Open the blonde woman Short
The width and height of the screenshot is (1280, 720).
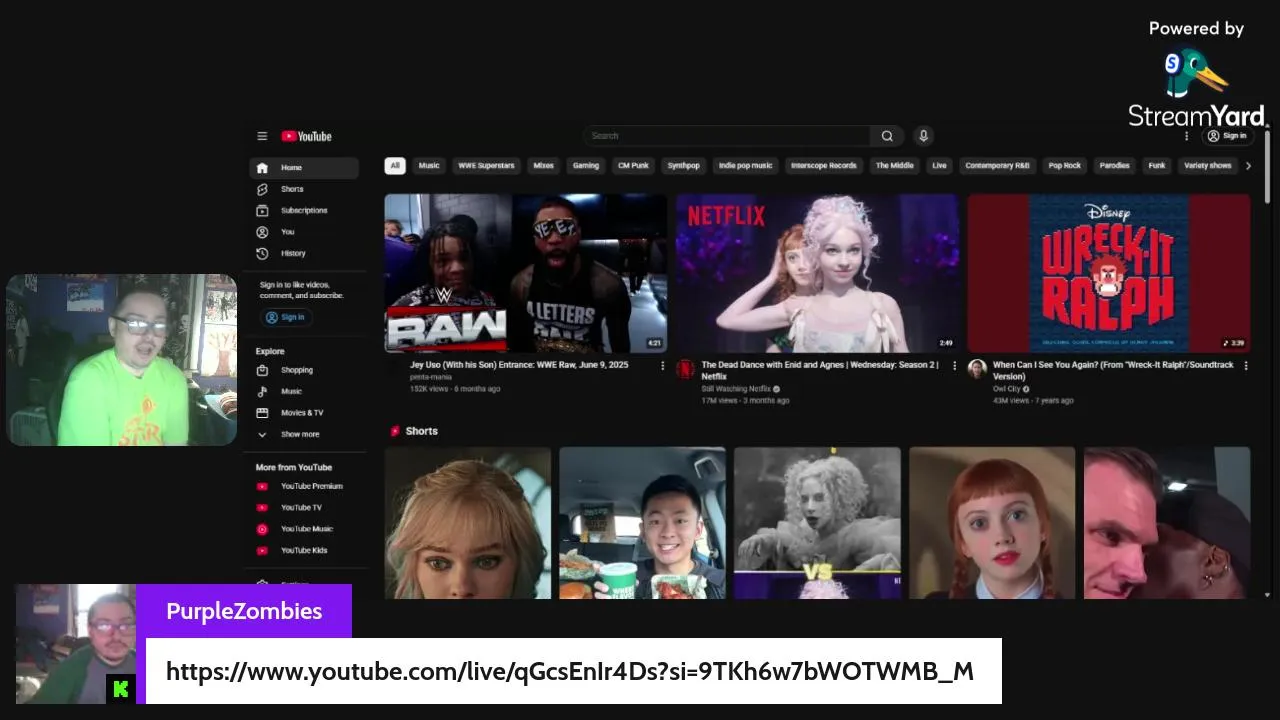468,523
